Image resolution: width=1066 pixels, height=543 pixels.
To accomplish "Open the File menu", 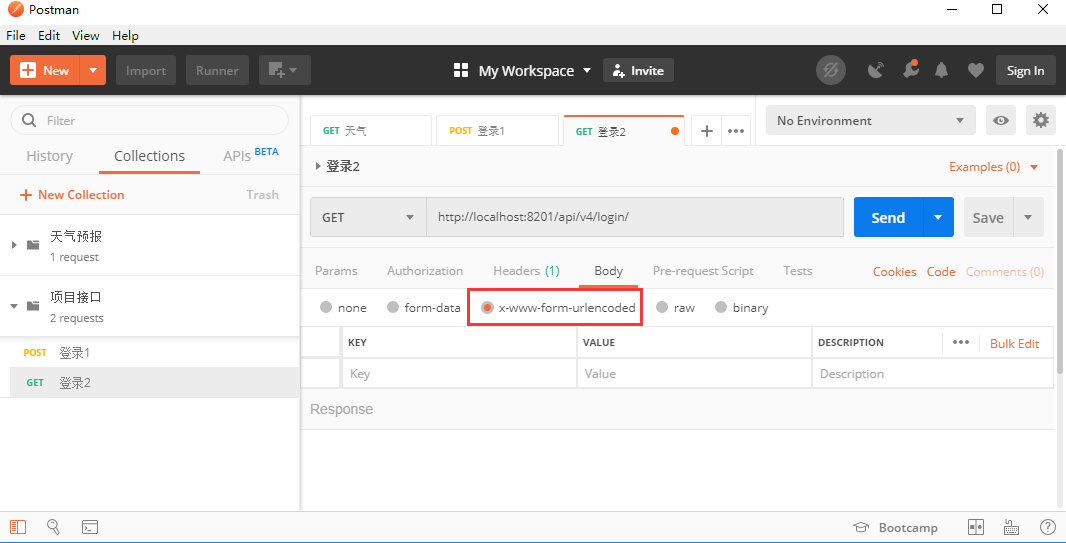I will coord(16,36).
